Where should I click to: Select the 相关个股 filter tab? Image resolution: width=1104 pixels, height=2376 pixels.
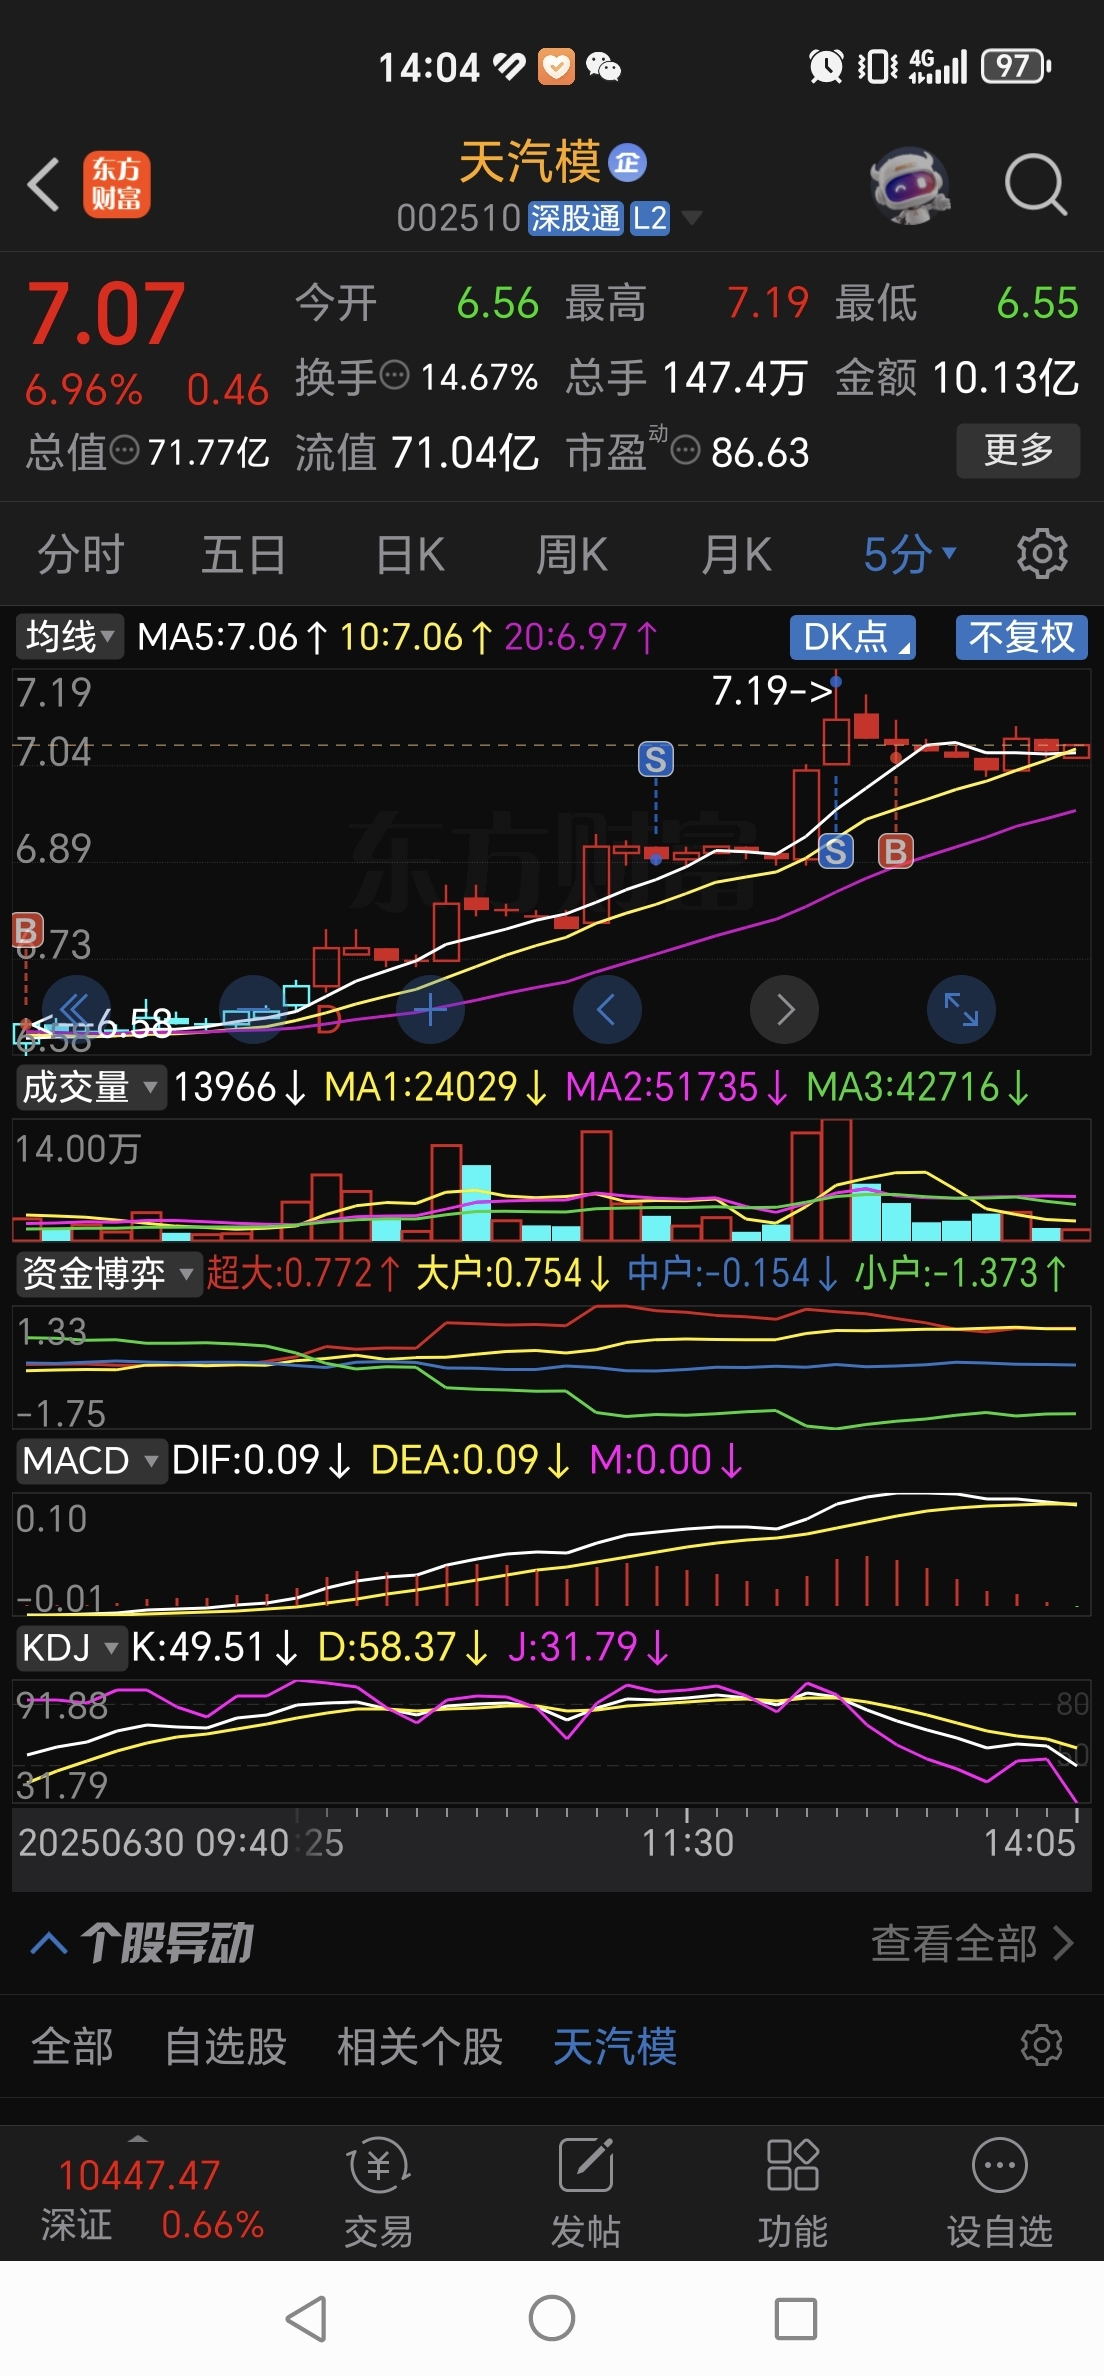tap(420, 2046)
